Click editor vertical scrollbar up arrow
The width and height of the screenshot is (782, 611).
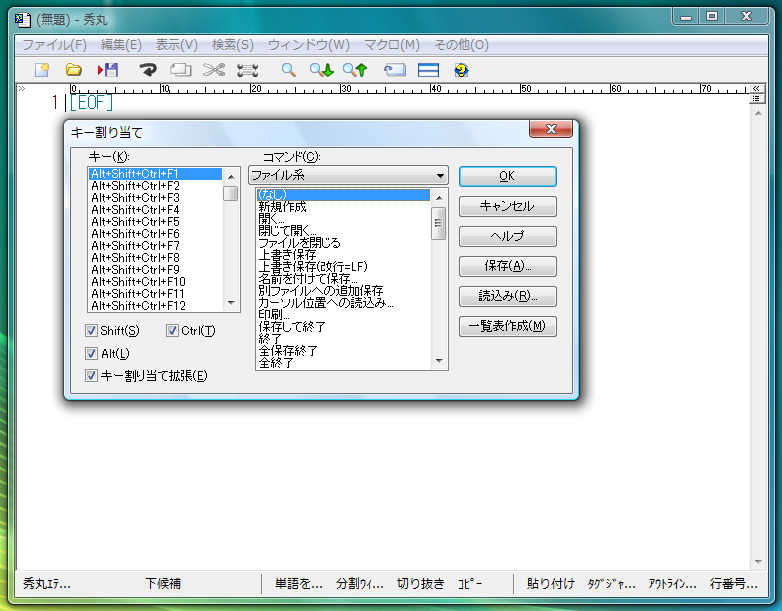pos(758,113)
